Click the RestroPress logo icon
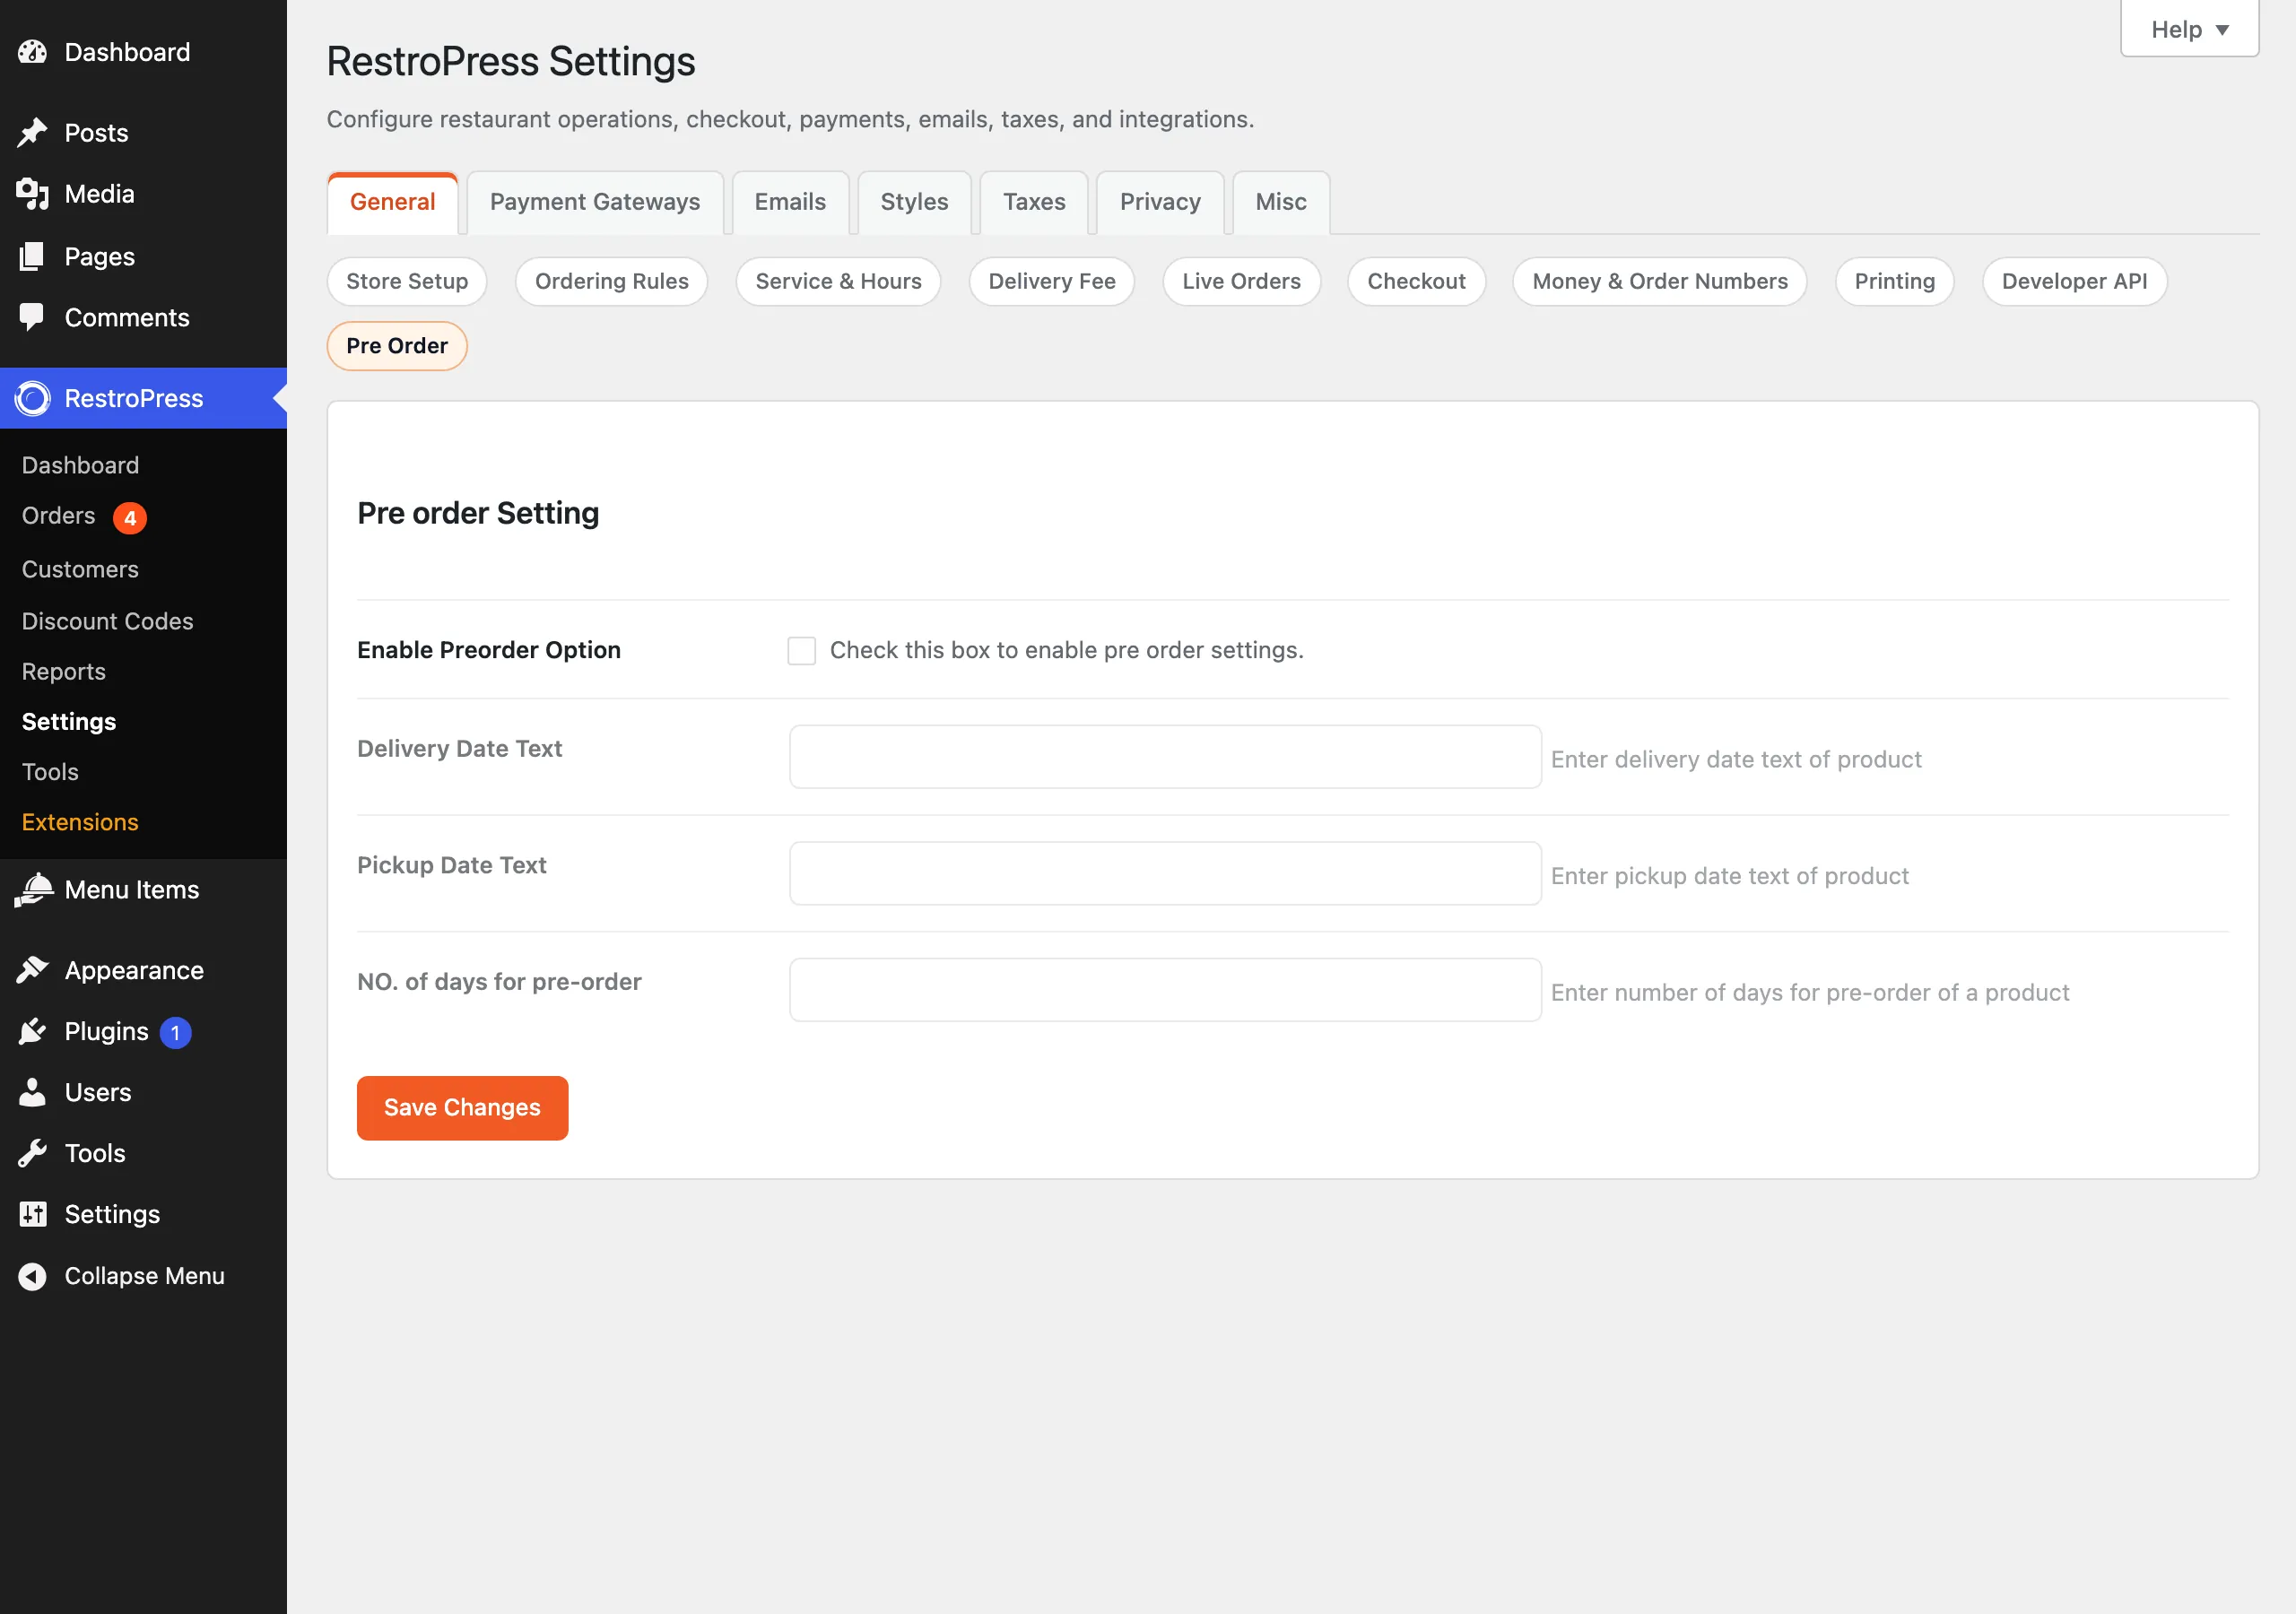Screen dimensions: 2296x1614 tap(32, 398)
